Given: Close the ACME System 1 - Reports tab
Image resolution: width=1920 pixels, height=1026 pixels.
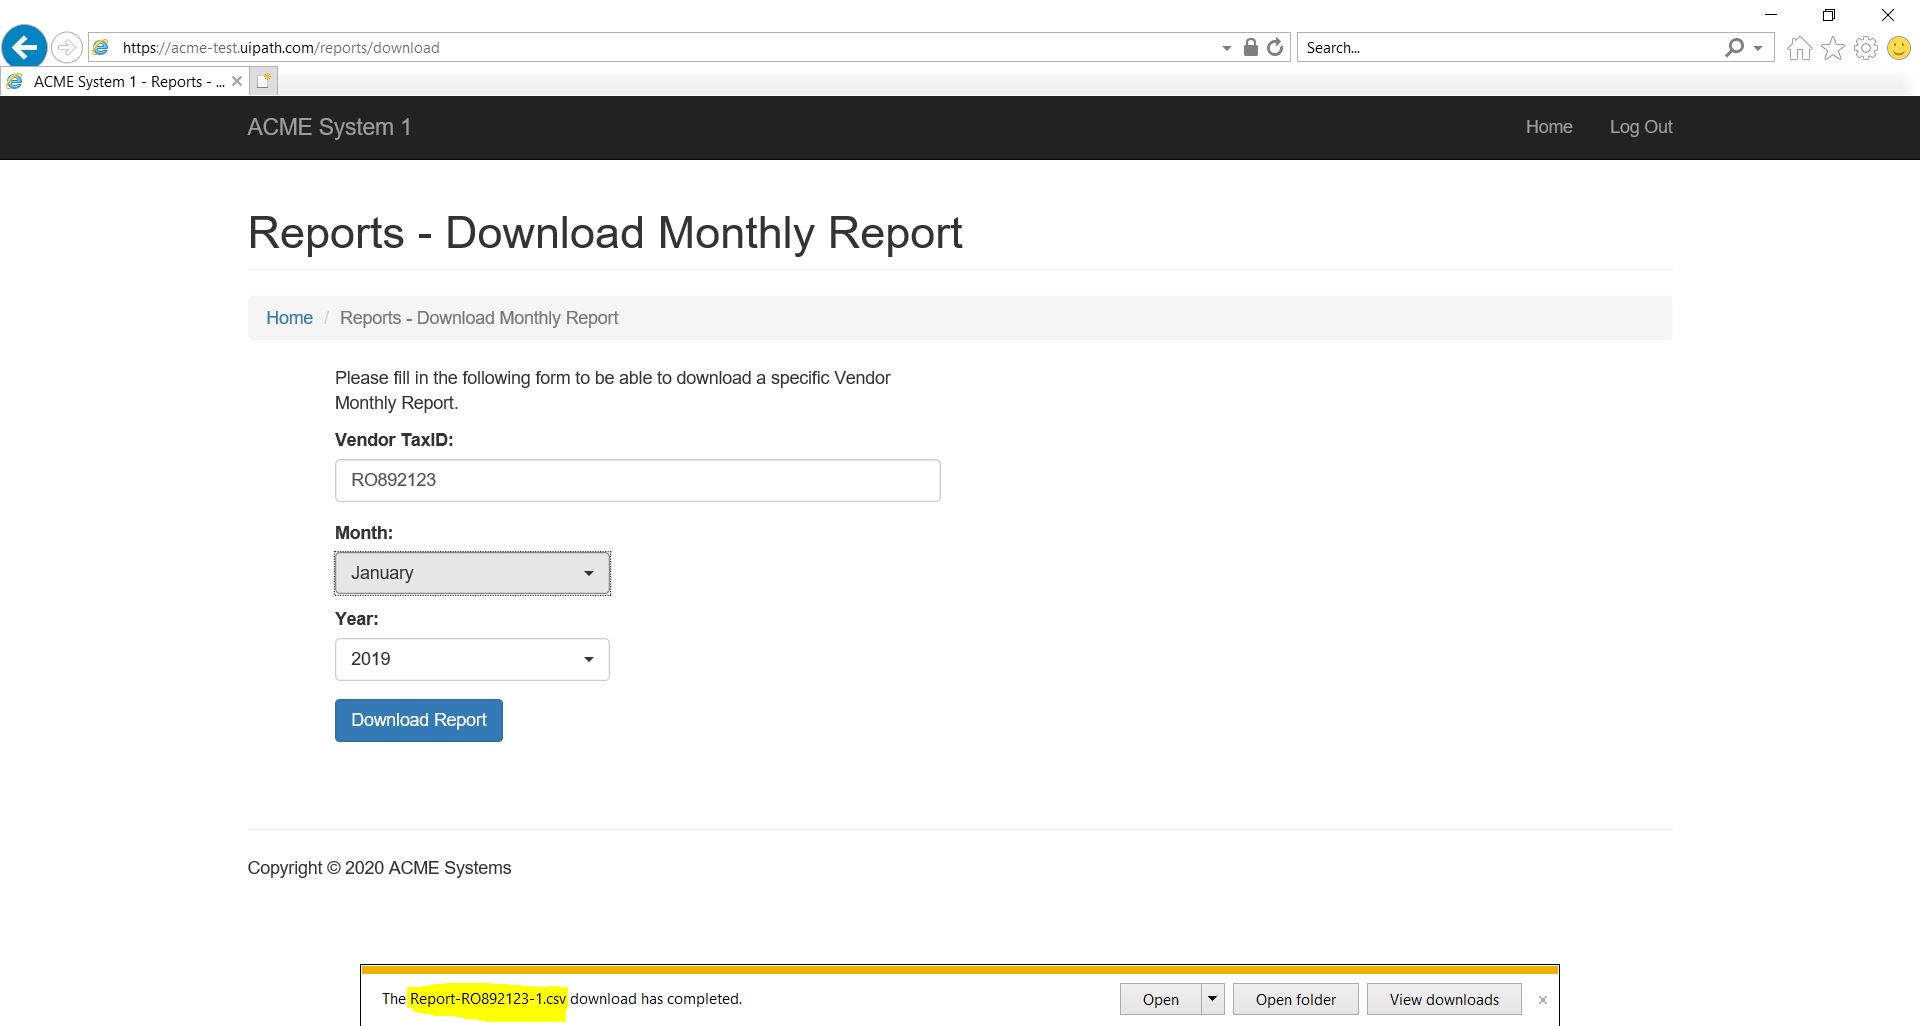Looking at the screenshot, I should [237, 81].
